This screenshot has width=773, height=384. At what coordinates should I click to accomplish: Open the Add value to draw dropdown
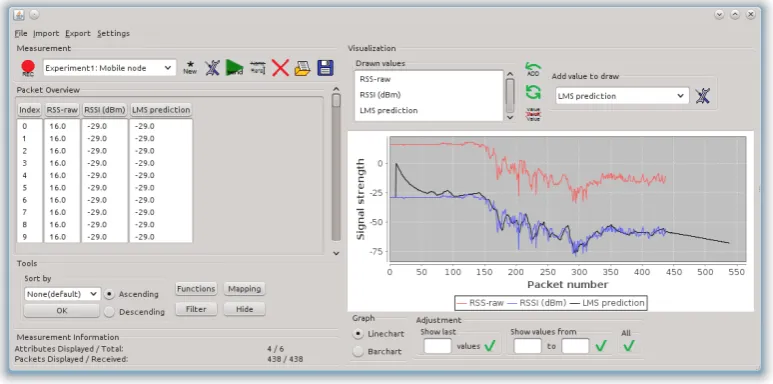coord(622,96)
